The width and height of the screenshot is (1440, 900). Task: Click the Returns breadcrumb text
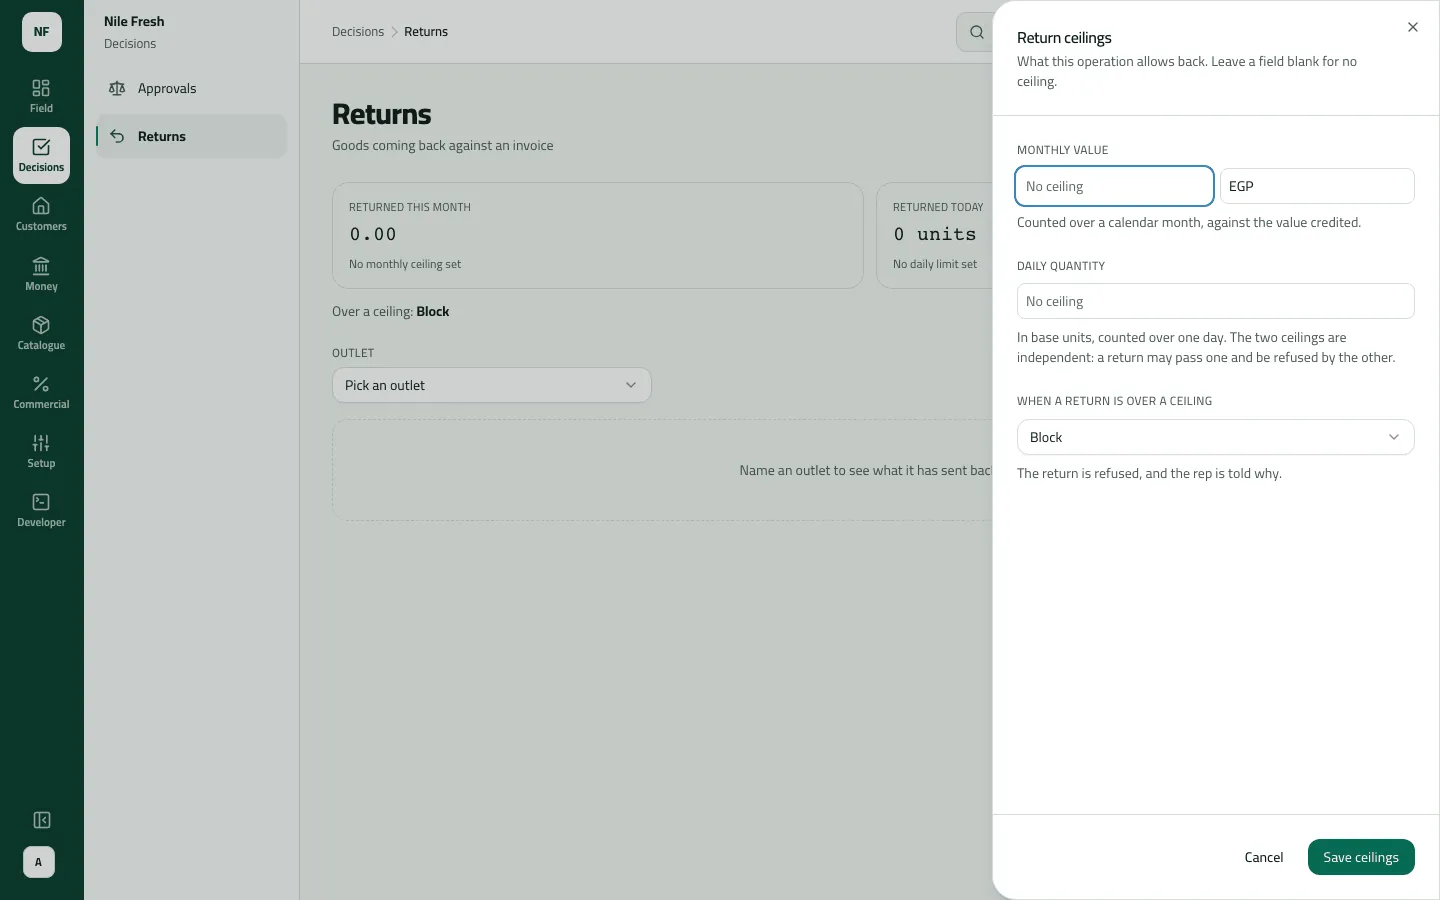click(426, 32)
